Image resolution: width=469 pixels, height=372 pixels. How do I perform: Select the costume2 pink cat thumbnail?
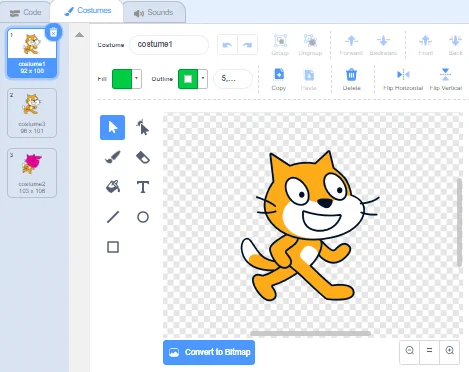coord(32,173)
